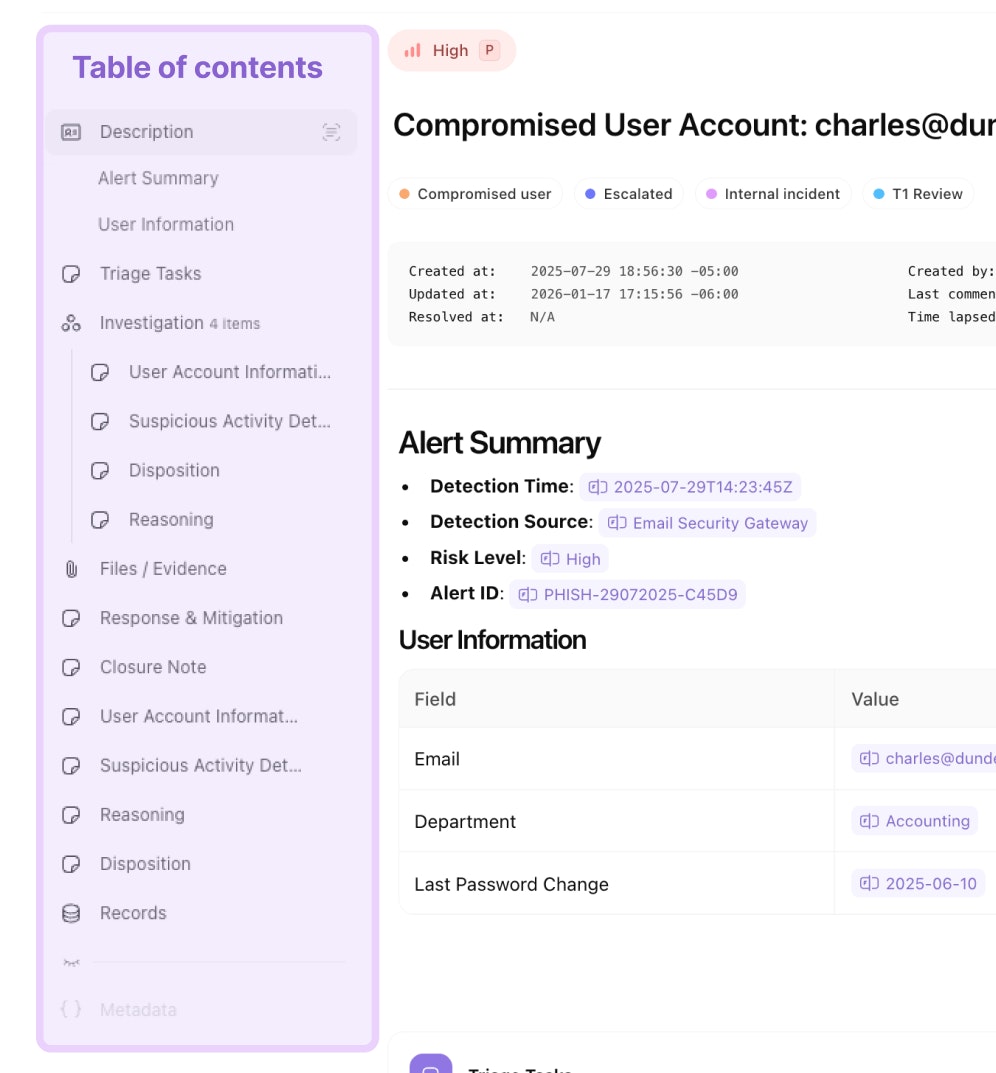Click the PHISH-29072025-C45D9 alert ID chip

tap(628, 595)
